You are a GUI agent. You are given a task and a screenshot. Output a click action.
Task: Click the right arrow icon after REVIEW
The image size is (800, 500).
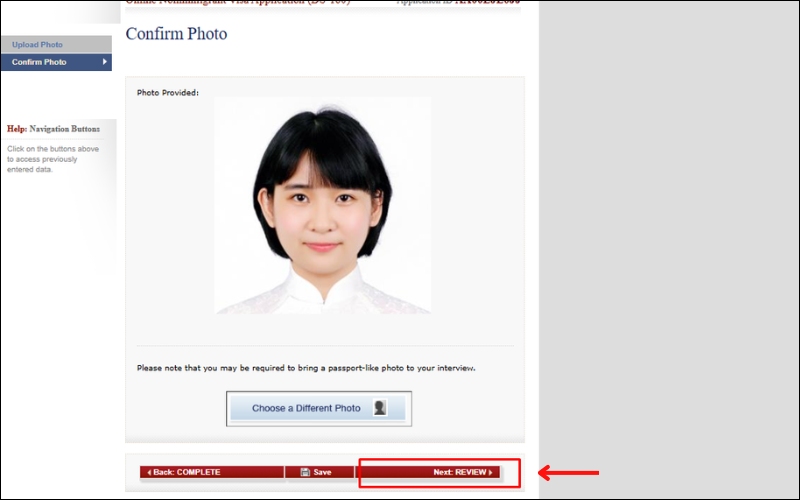[491, 472]
